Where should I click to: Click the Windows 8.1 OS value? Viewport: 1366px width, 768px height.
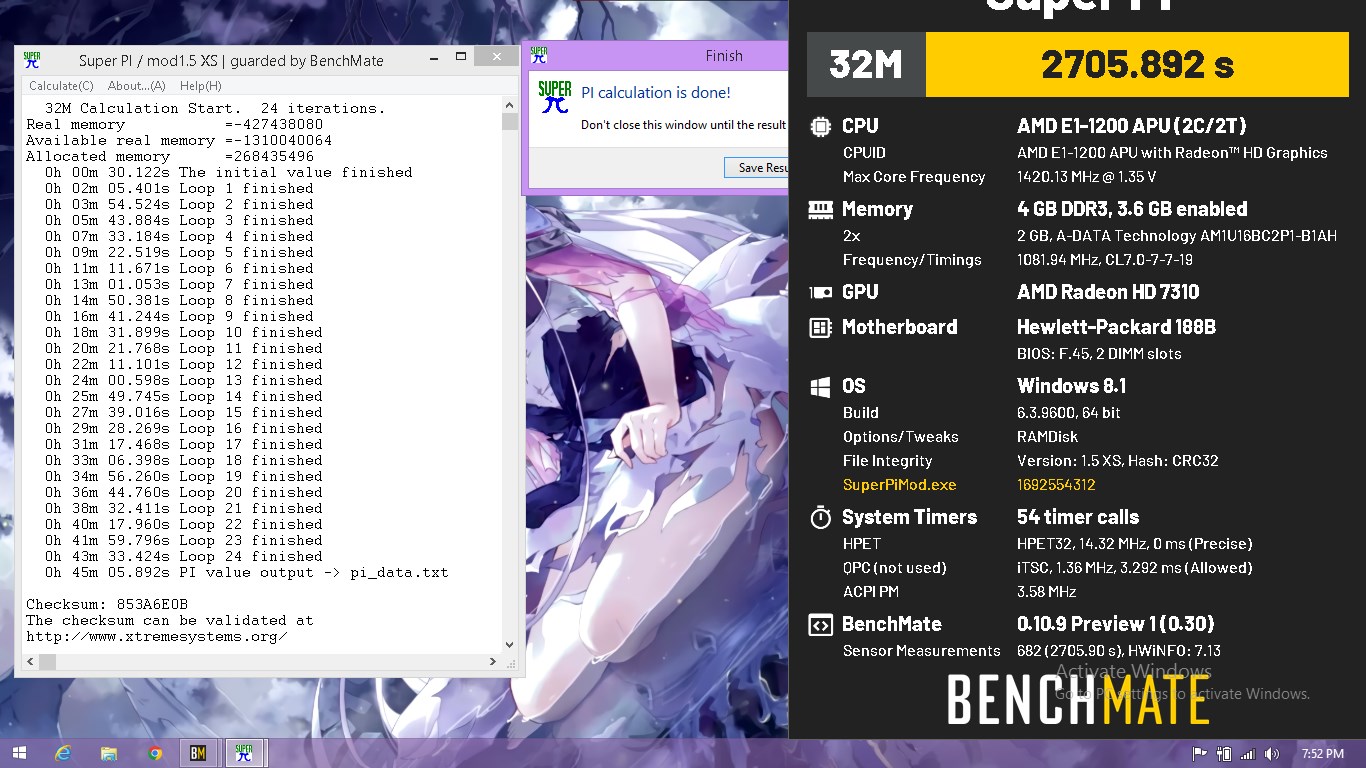1071,386
